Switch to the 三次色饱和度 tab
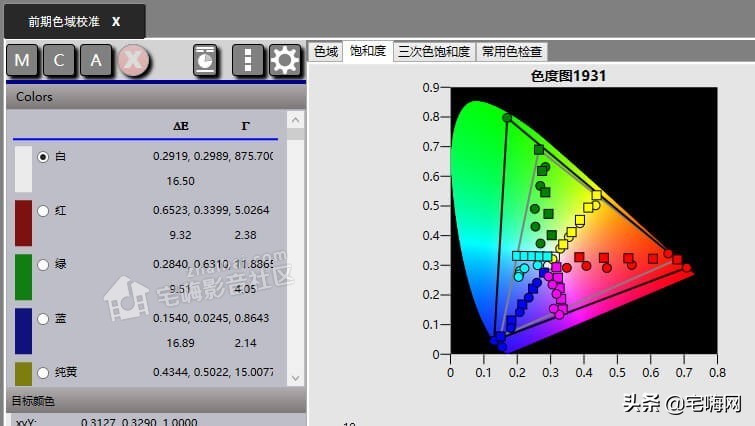The height and width of the screenshot is (426, 755). (x=434, y=51)
